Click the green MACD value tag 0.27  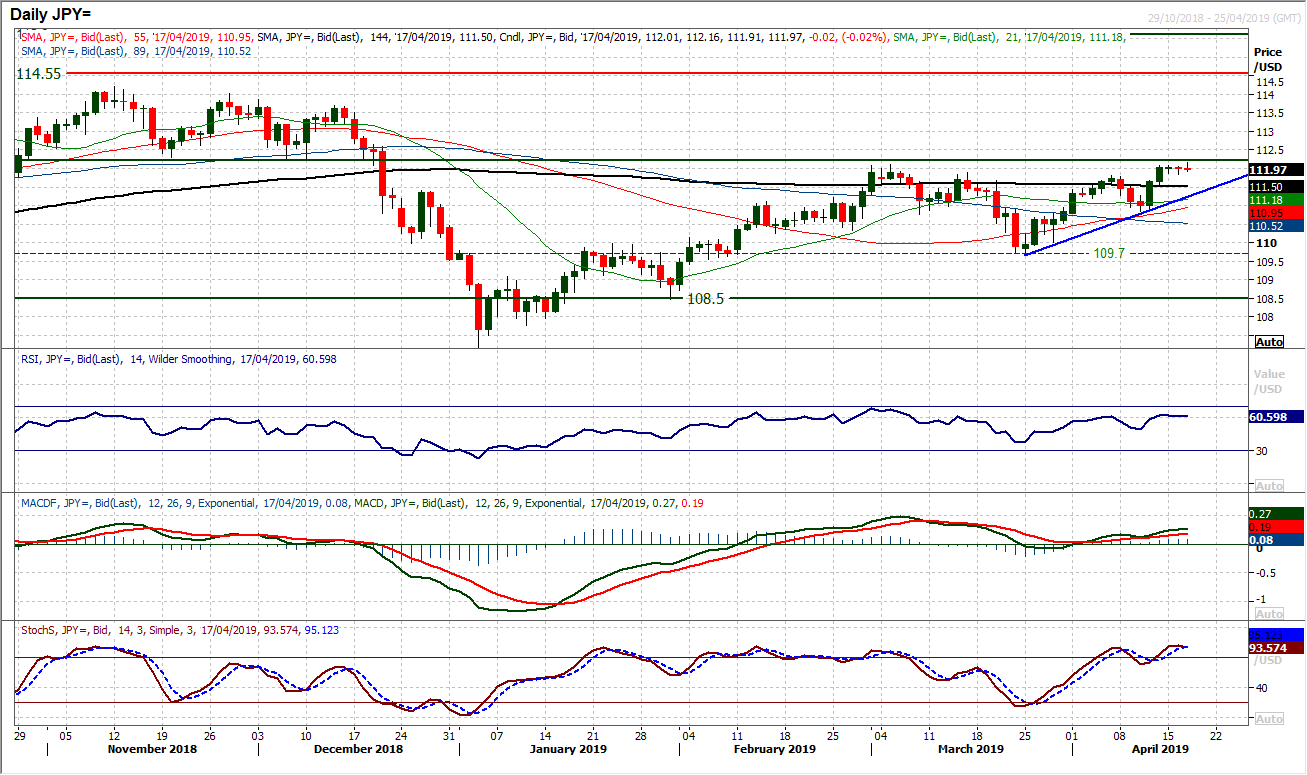tap(1278, 513)
